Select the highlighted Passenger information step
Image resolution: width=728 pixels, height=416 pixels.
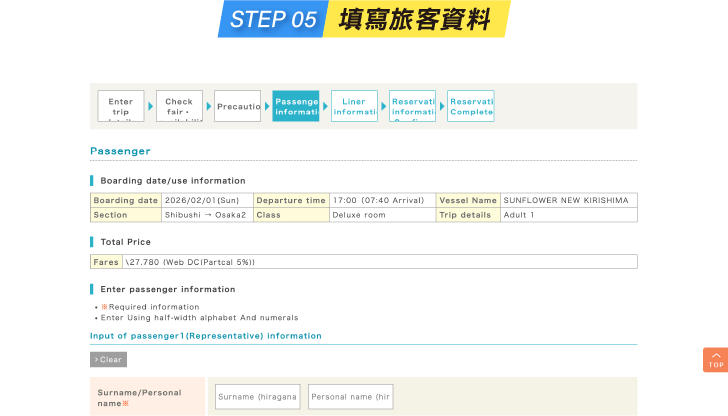point(296,106)
